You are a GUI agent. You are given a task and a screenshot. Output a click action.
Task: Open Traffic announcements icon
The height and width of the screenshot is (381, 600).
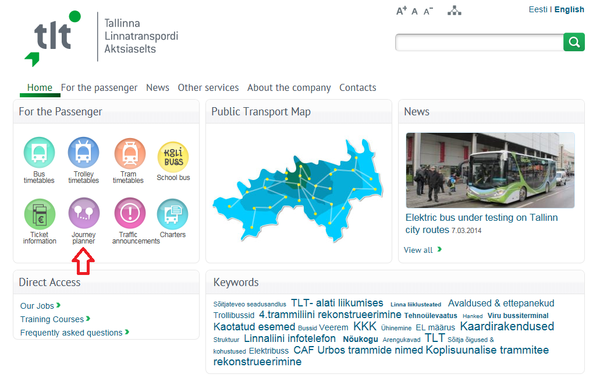(x=130, y=213)
